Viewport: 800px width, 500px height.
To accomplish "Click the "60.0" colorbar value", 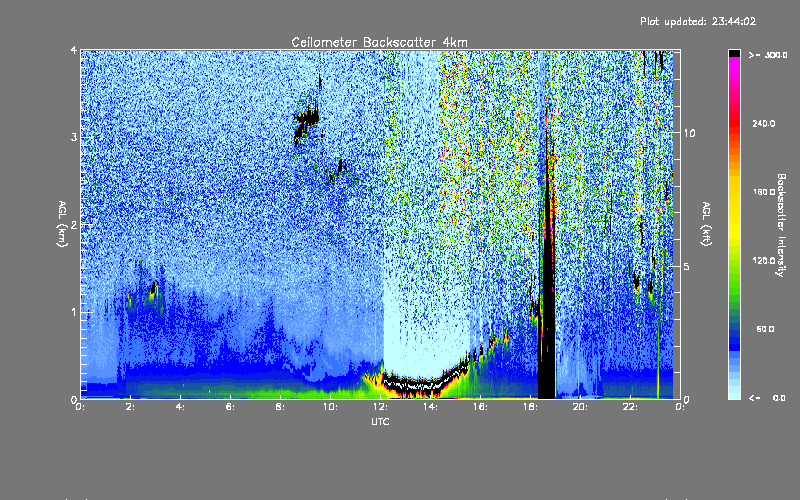I will coord(765,329).
